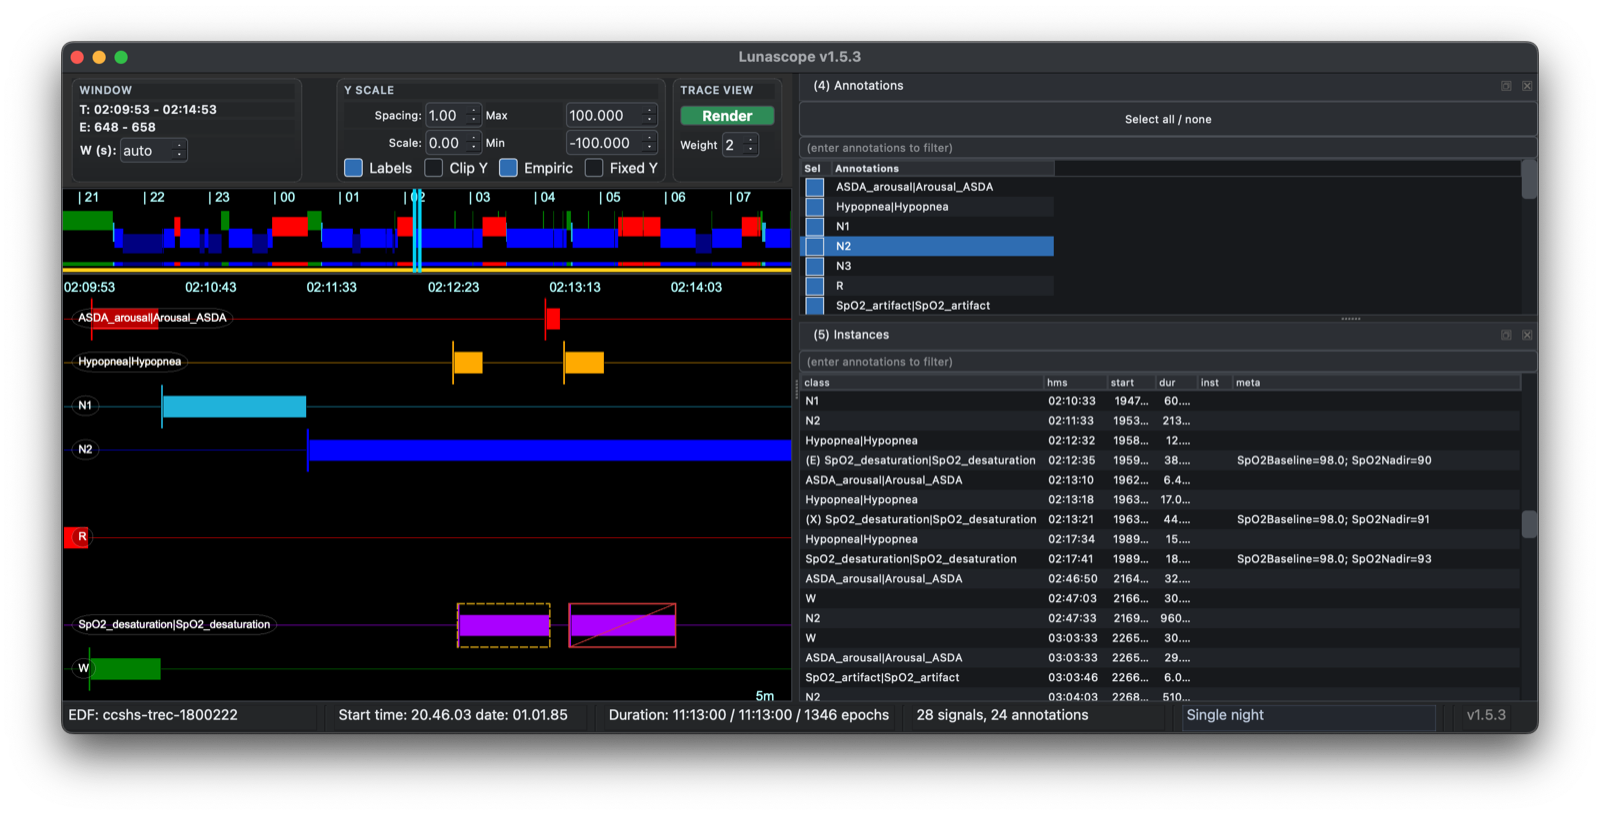
Task: Select the ASDA_arousal 02:46:50 instance row
Action: tap(1160, 579)
